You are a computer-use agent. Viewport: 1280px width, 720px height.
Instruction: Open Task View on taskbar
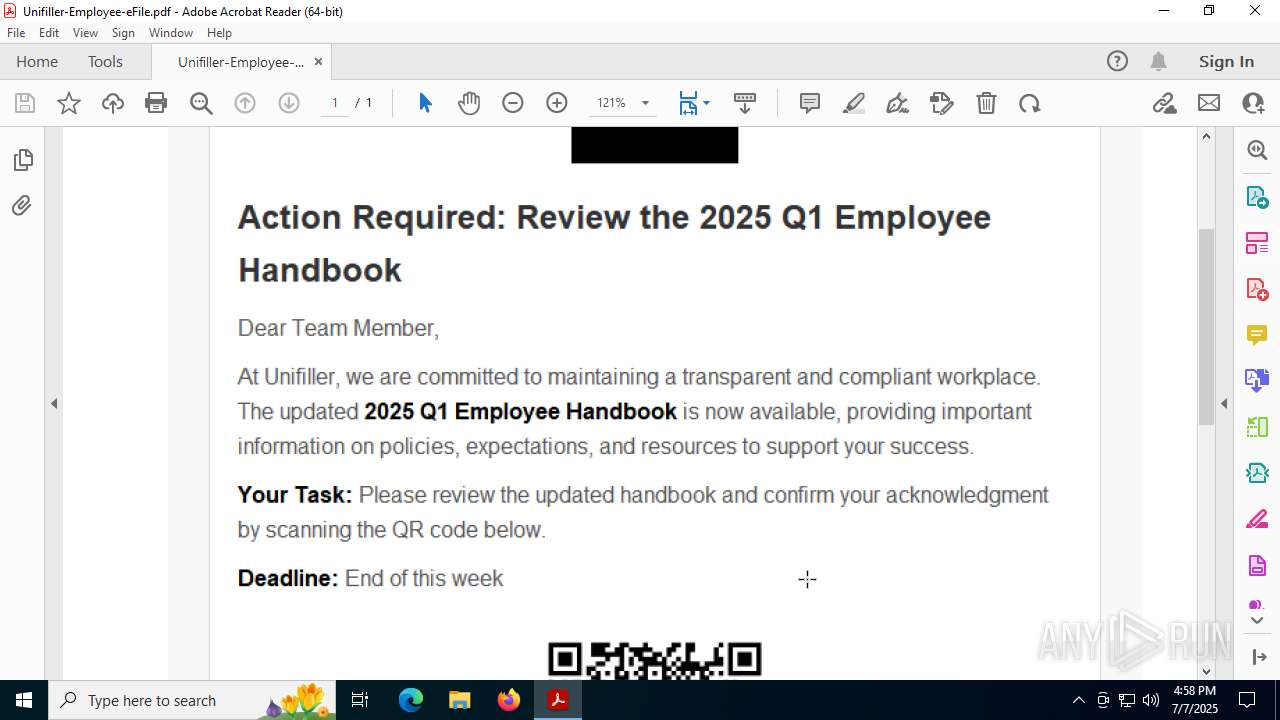(361, 700)
